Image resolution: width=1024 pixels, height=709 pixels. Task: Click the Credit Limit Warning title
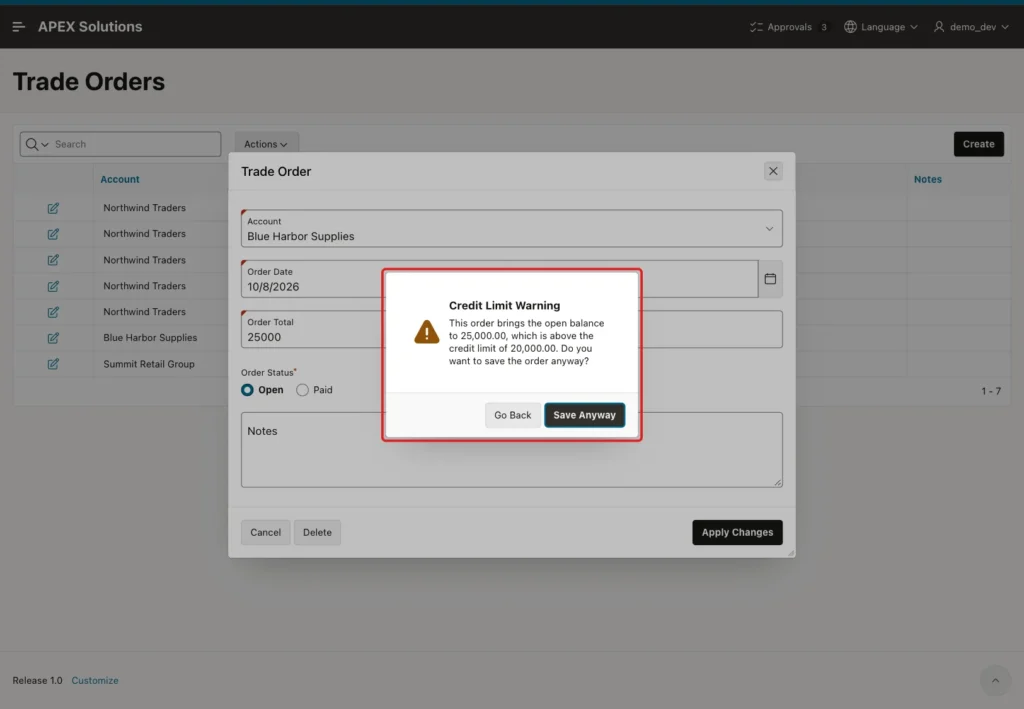tap(504, 306)
